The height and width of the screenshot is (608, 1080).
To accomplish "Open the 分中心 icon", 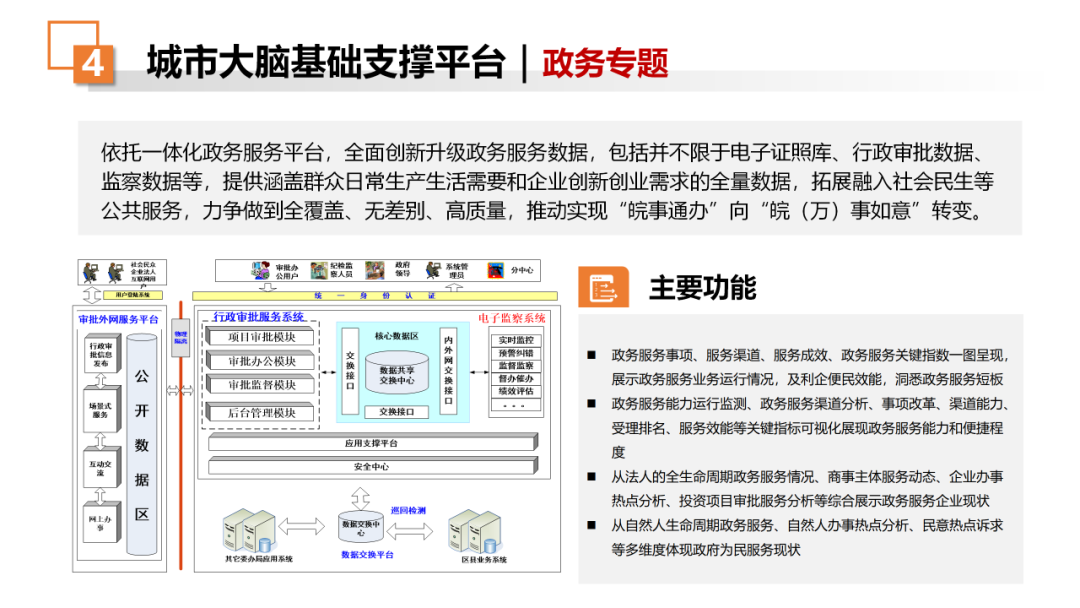I will pos(494,269).
